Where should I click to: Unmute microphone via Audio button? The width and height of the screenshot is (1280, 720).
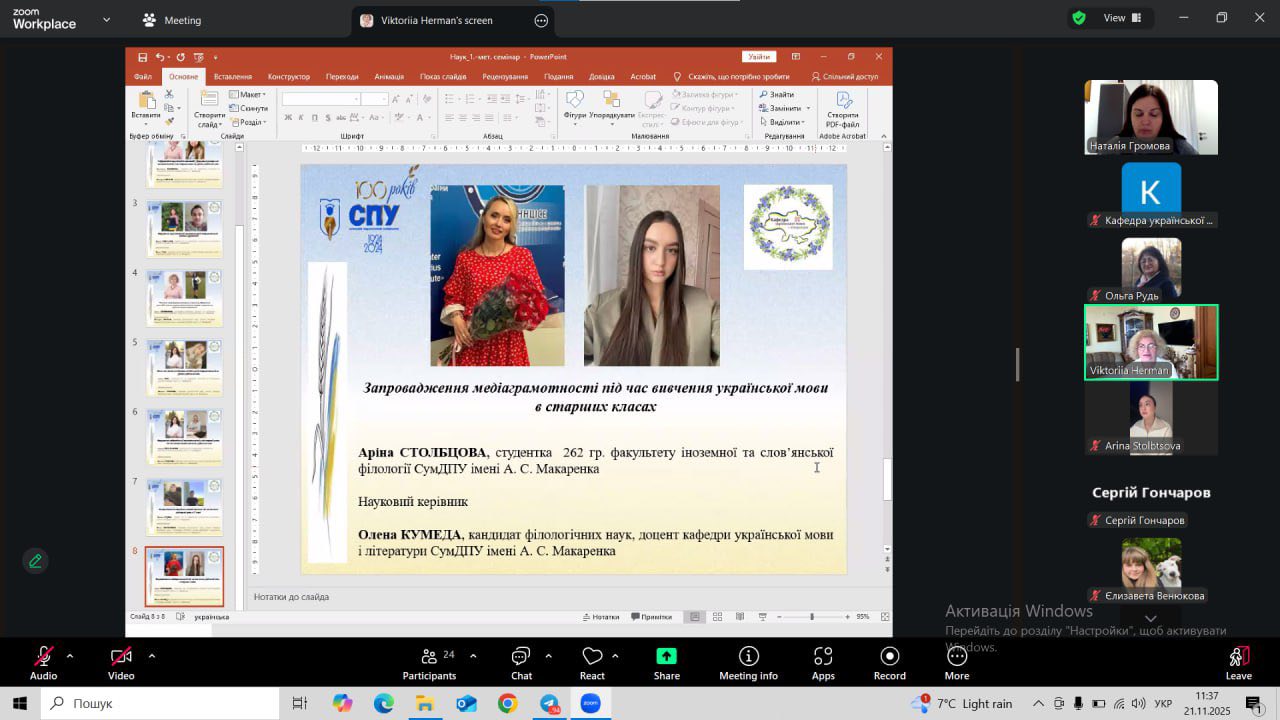(43, 662)
